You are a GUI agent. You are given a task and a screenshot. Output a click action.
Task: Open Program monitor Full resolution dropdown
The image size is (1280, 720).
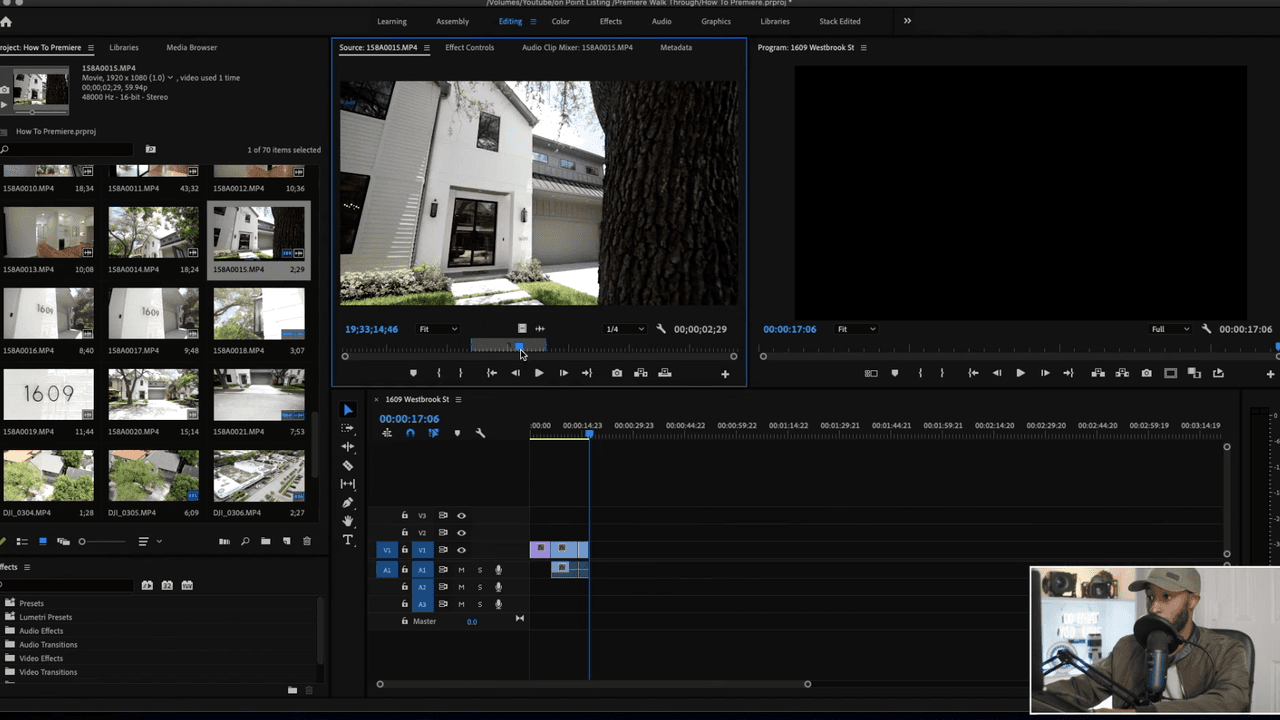1171,329
